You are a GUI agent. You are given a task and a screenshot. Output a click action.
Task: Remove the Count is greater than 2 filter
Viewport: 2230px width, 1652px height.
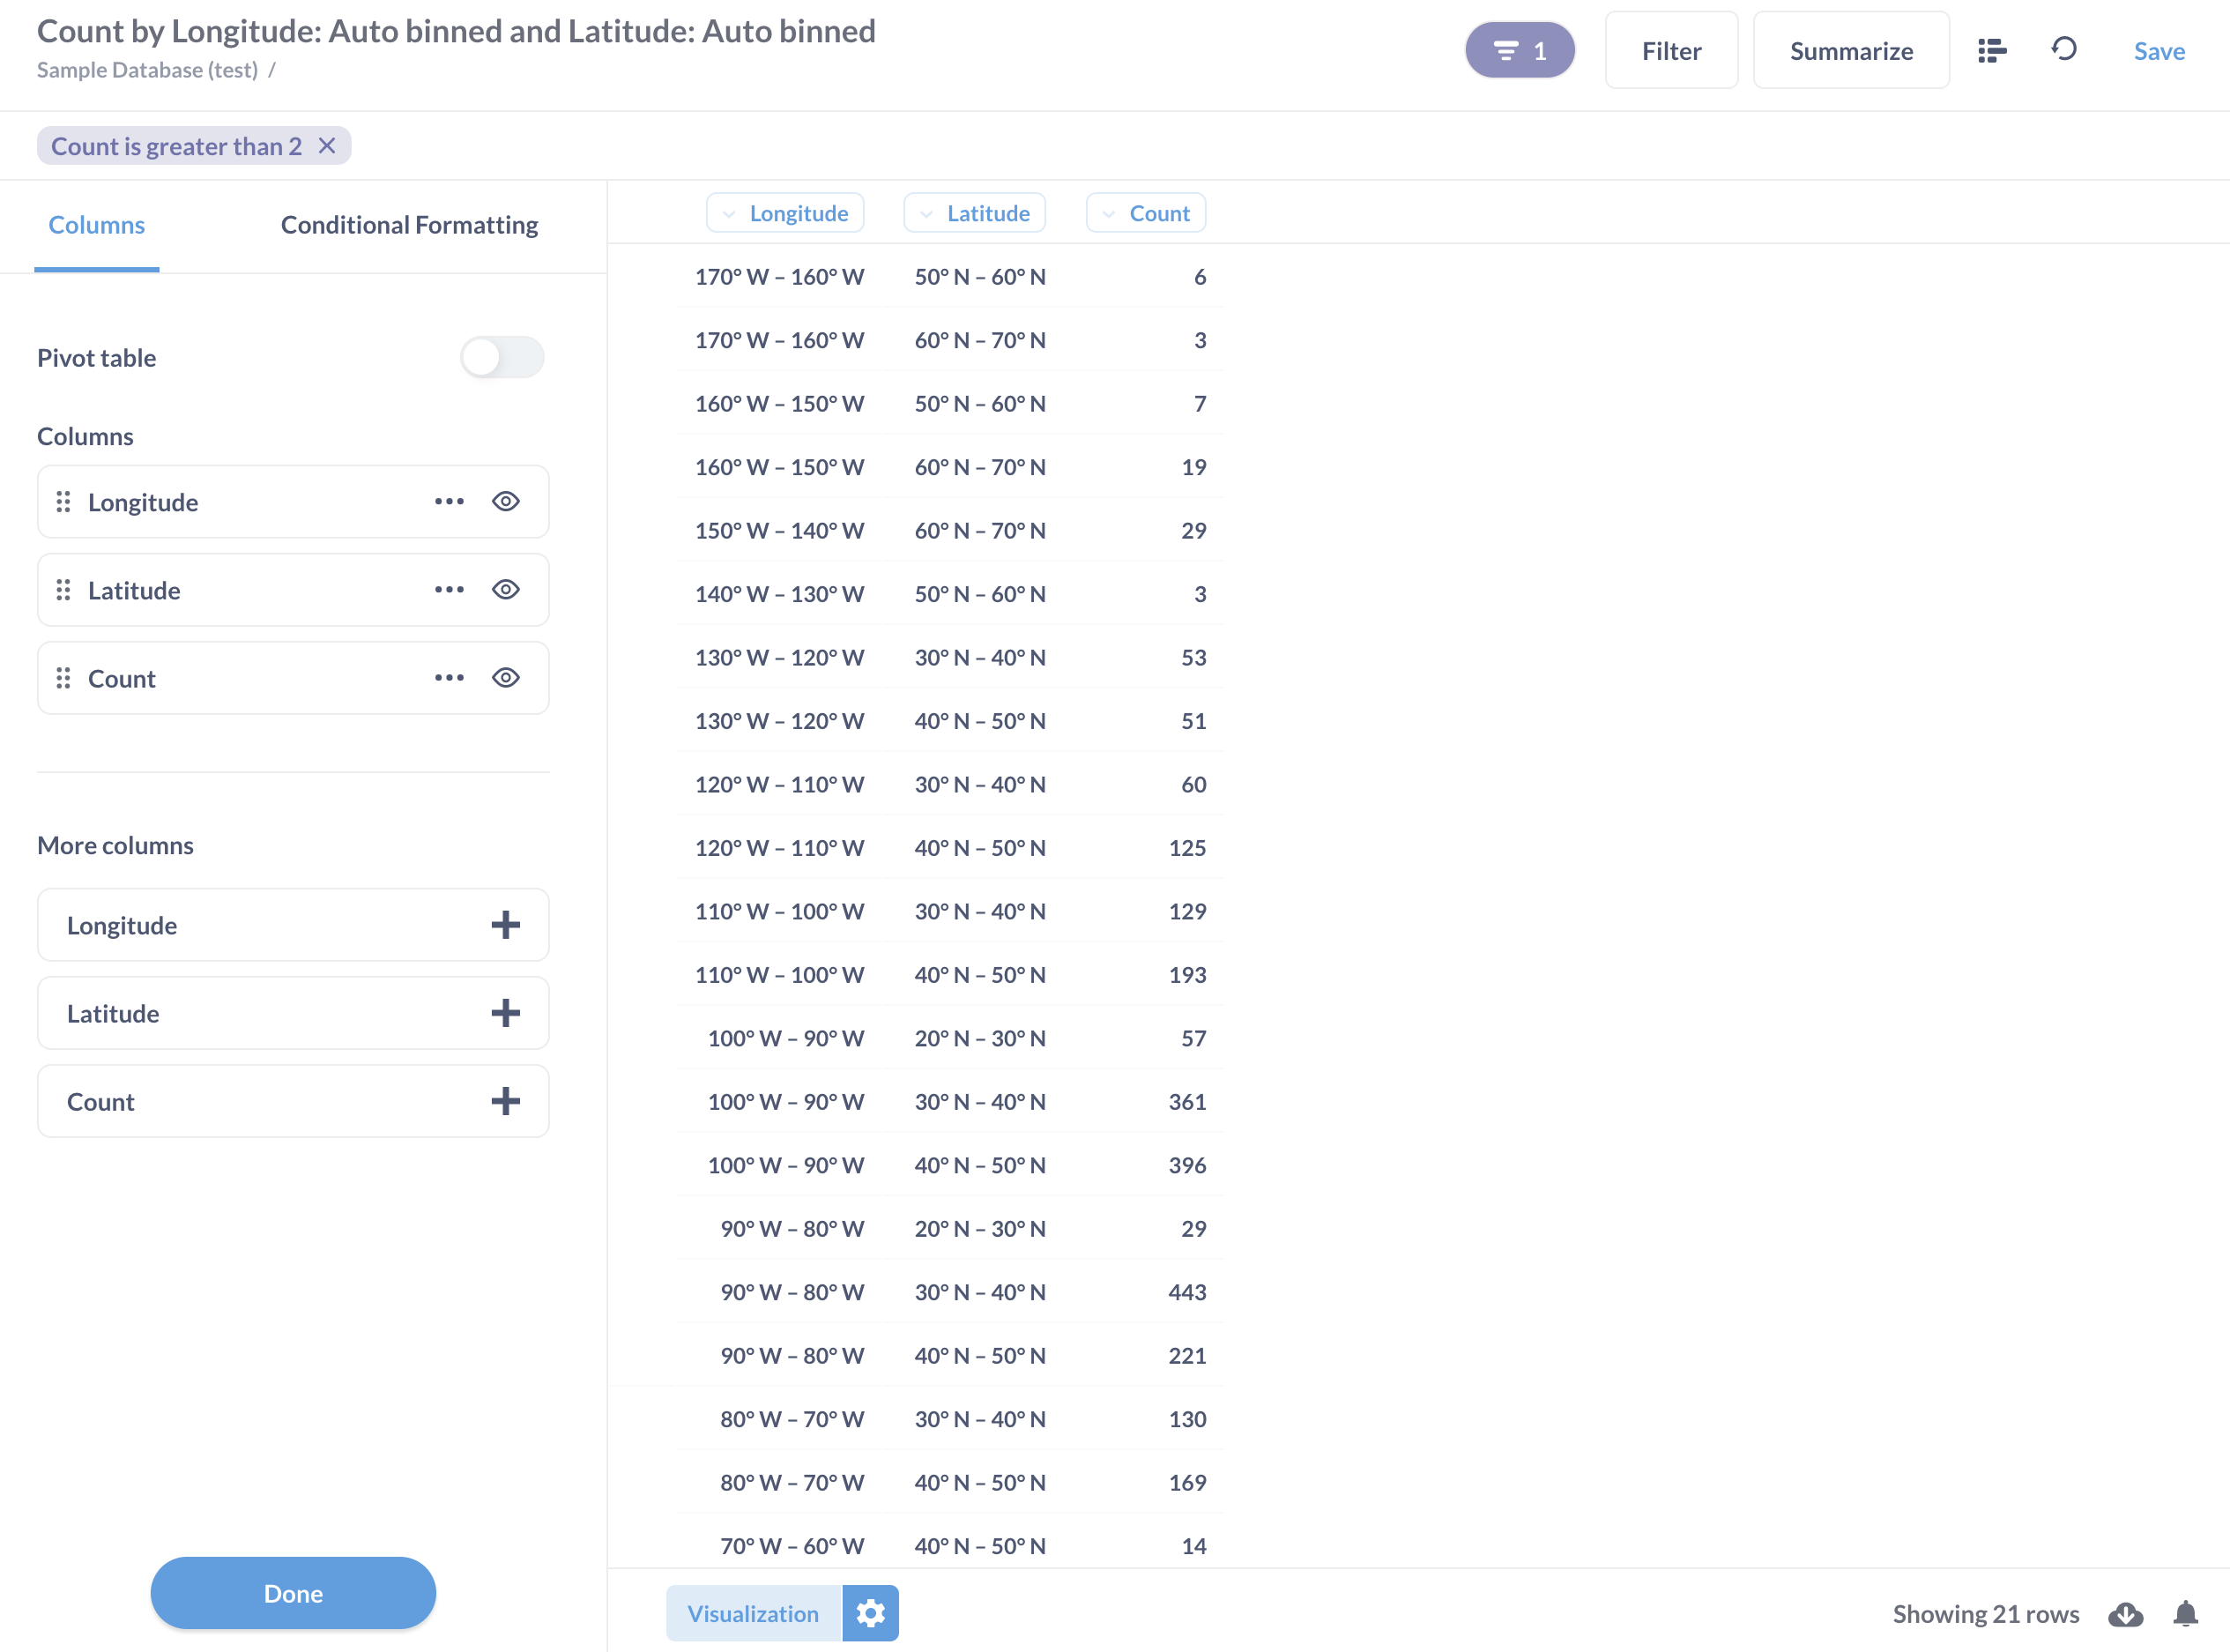(327, 146)
